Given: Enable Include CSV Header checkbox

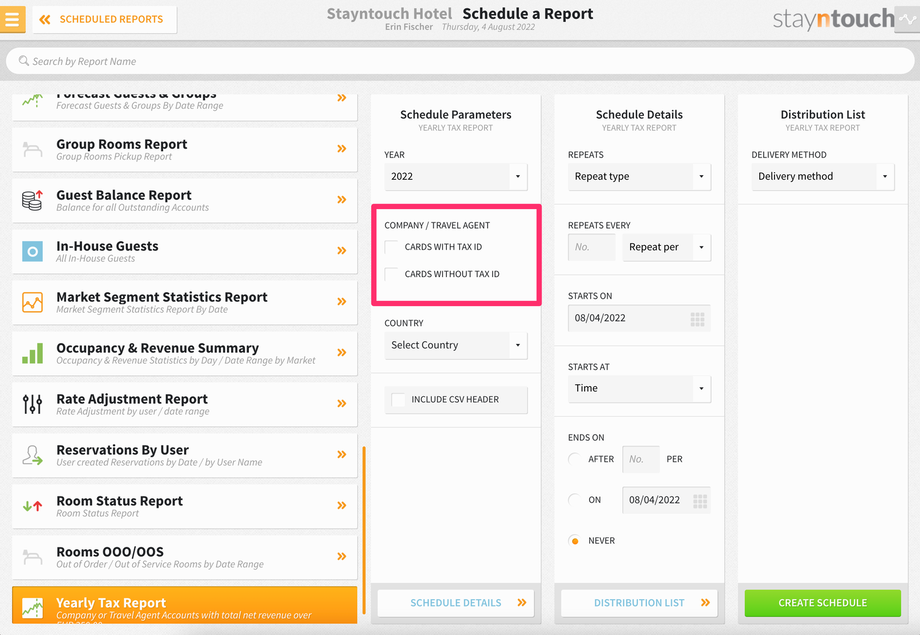Looking at the screenshot, I should (x=398, y=400).
